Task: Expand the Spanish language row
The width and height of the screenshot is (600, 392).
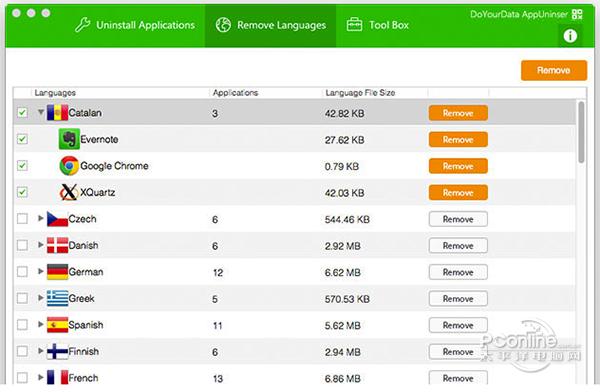Action: click(x=41, y=324)
